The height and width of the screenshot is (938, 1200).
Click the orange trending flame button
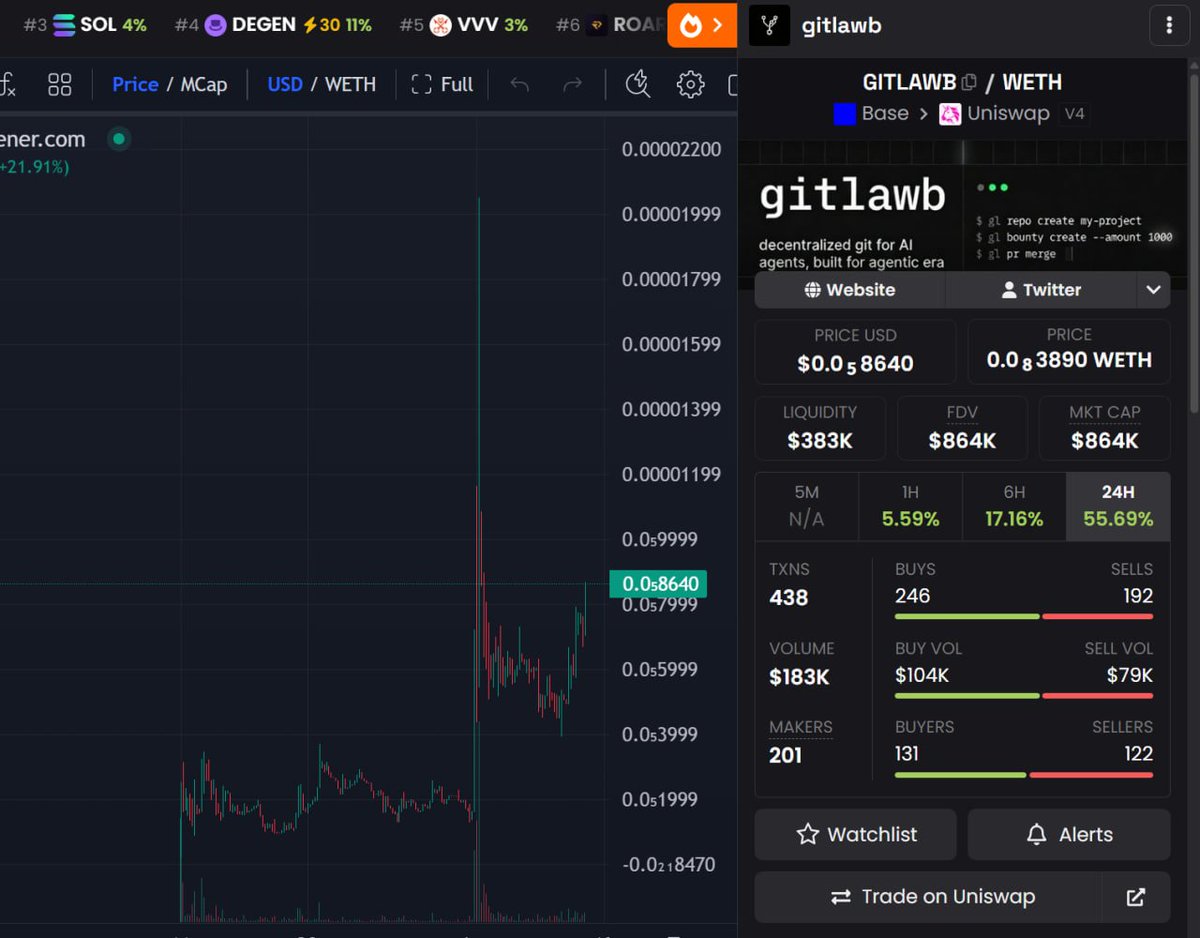(702, 25)
